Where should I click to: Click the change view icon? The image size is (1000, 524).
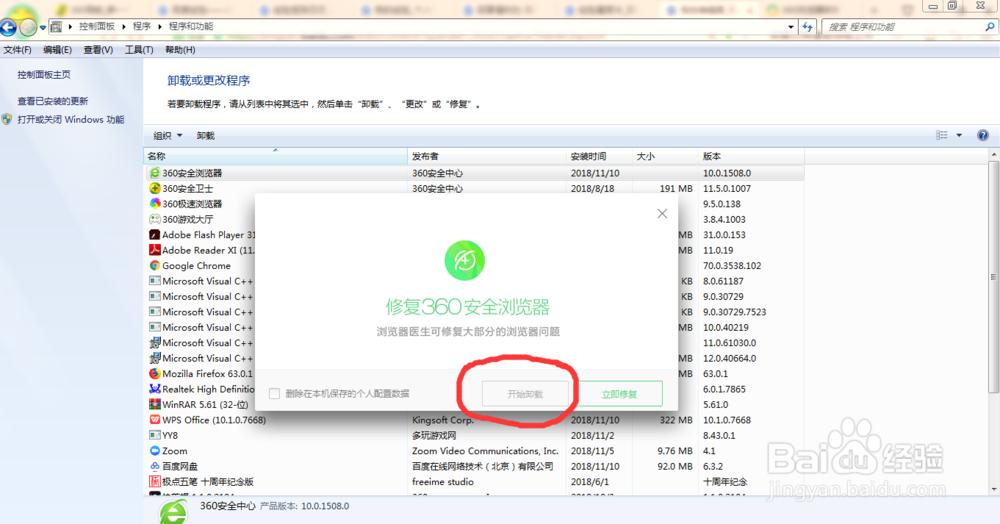click(941, 135)
